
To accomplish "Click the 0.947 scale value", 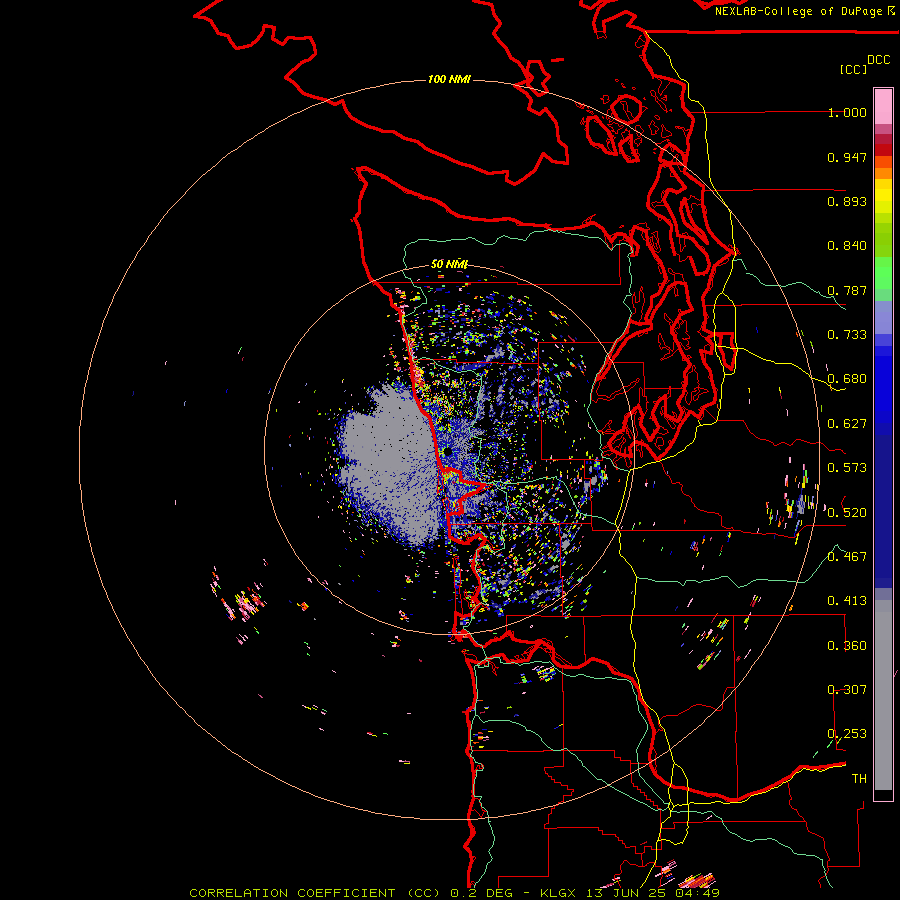I will [847, 157].
